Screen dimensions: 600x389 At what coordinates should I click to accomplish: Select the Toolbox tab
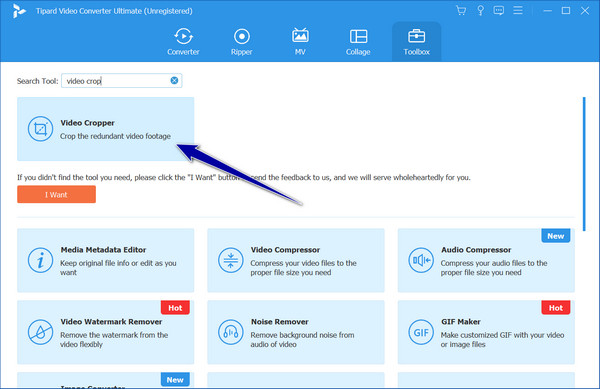click(416, 42)
